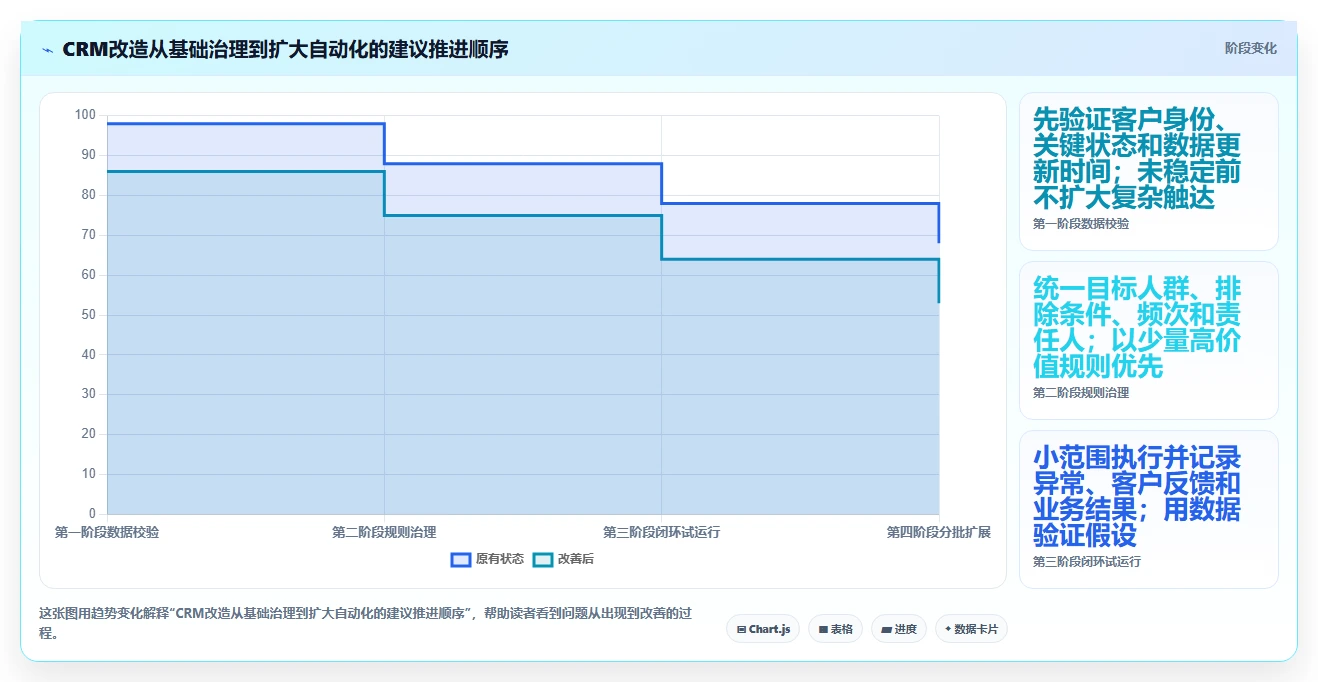Click x-axis label 第三阶段闭环试运行
Image resolution: width=1318 pixels, height=682 pixels.
pos(661,532)
